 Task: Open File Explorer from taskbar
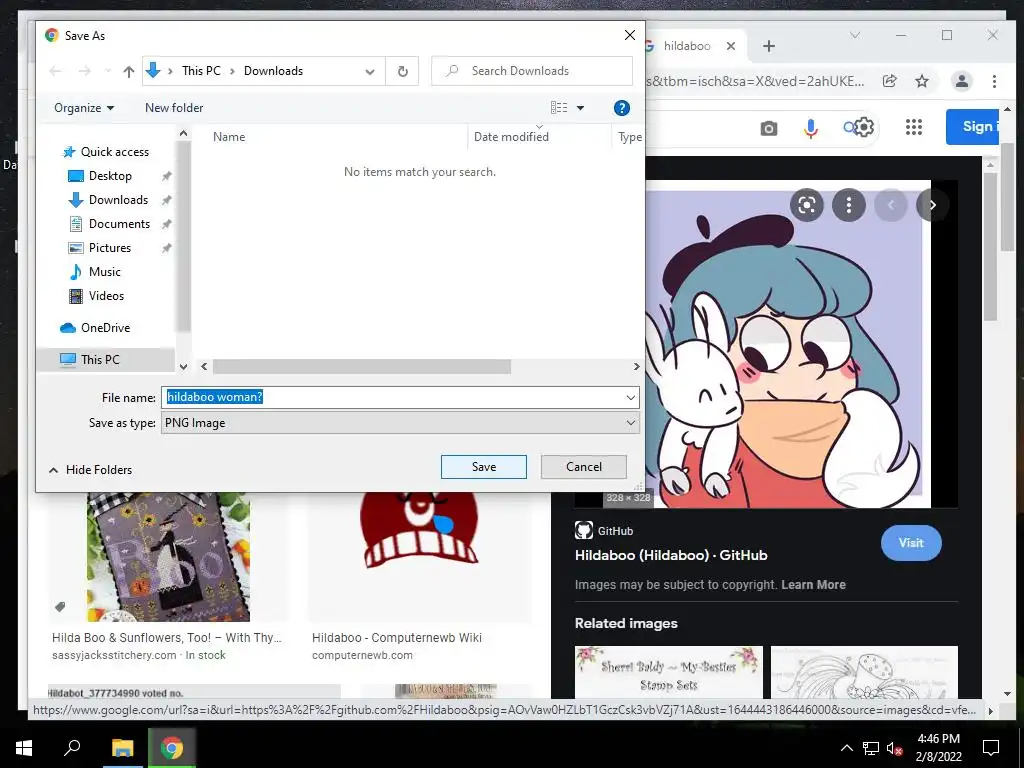pyautogui.click(x=122, y=748)
